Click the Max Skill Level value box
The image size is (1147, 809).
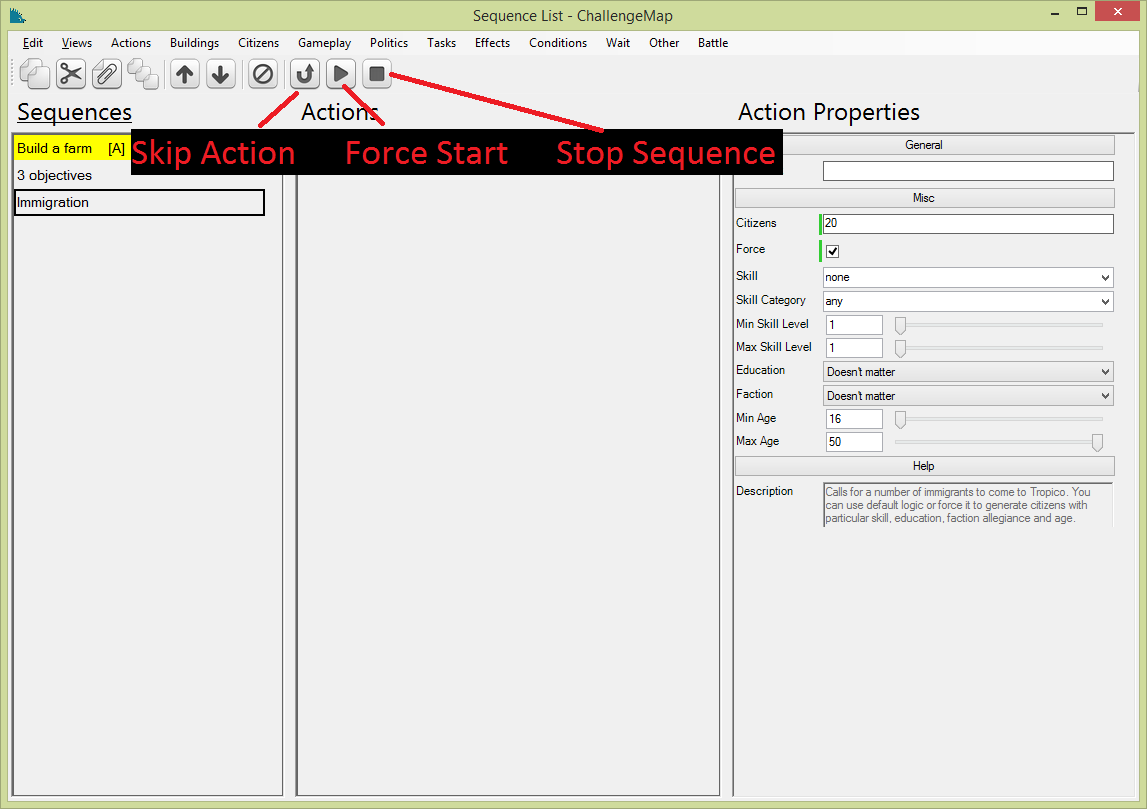pos(854,348)
